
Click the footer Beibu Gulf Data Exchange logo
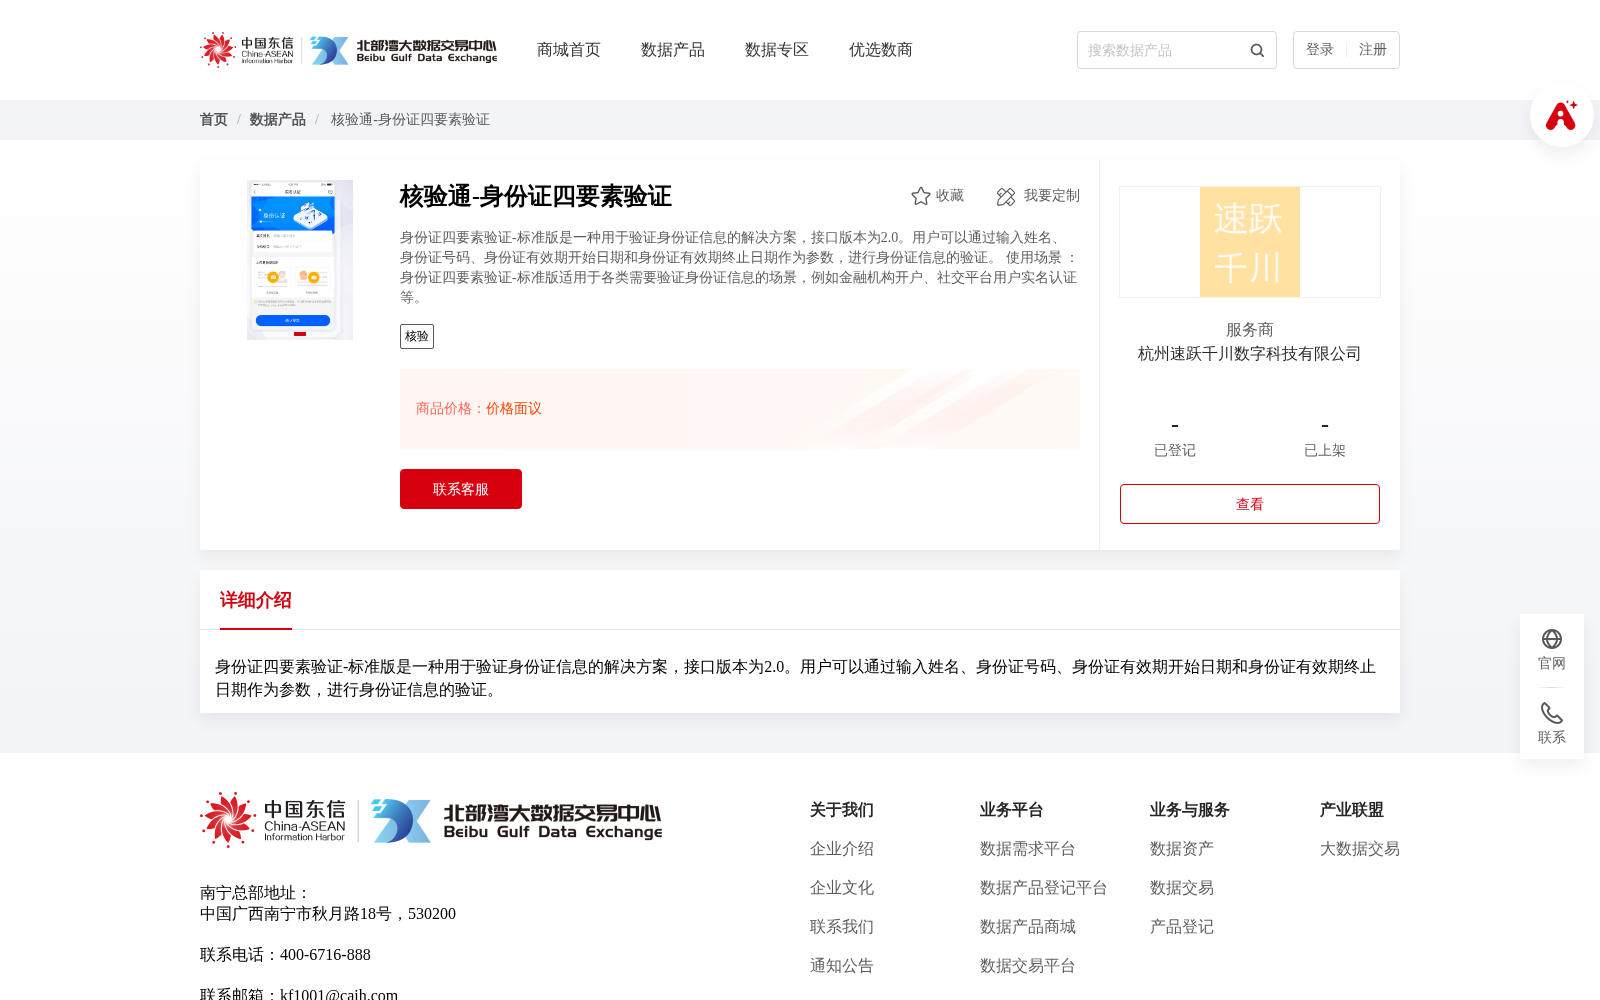click(517, 821)
